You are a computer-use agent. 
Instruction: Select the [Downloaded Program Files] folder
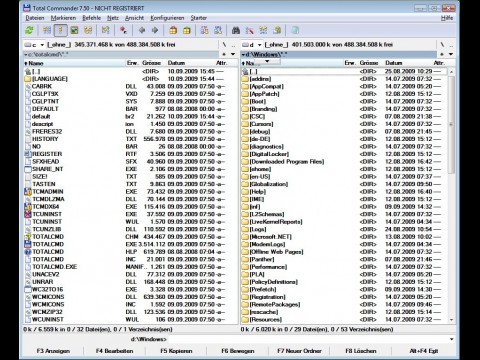pyautogui.click(x=345, y=162)
